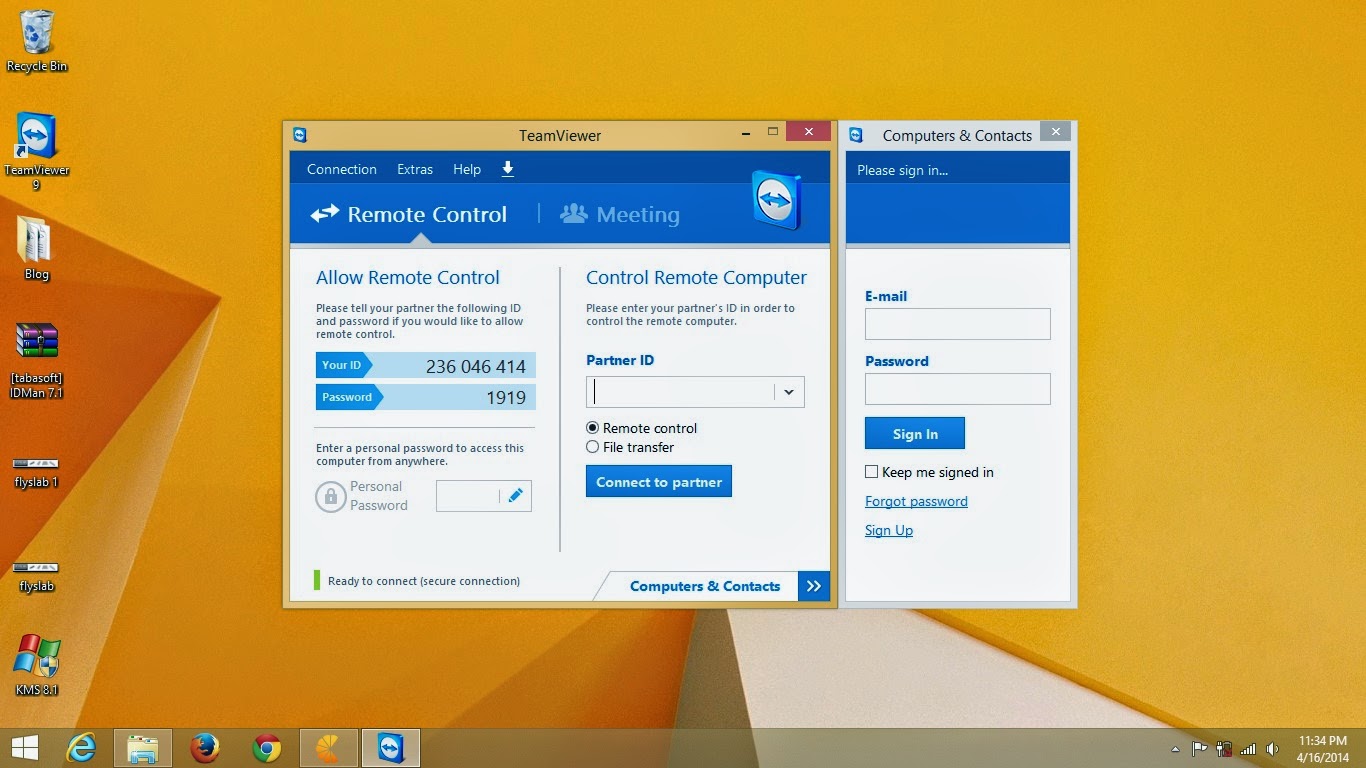The width and height of the screenshot is (1366, 768).
Task: Click the Sign In button
Action: point(915,434)
